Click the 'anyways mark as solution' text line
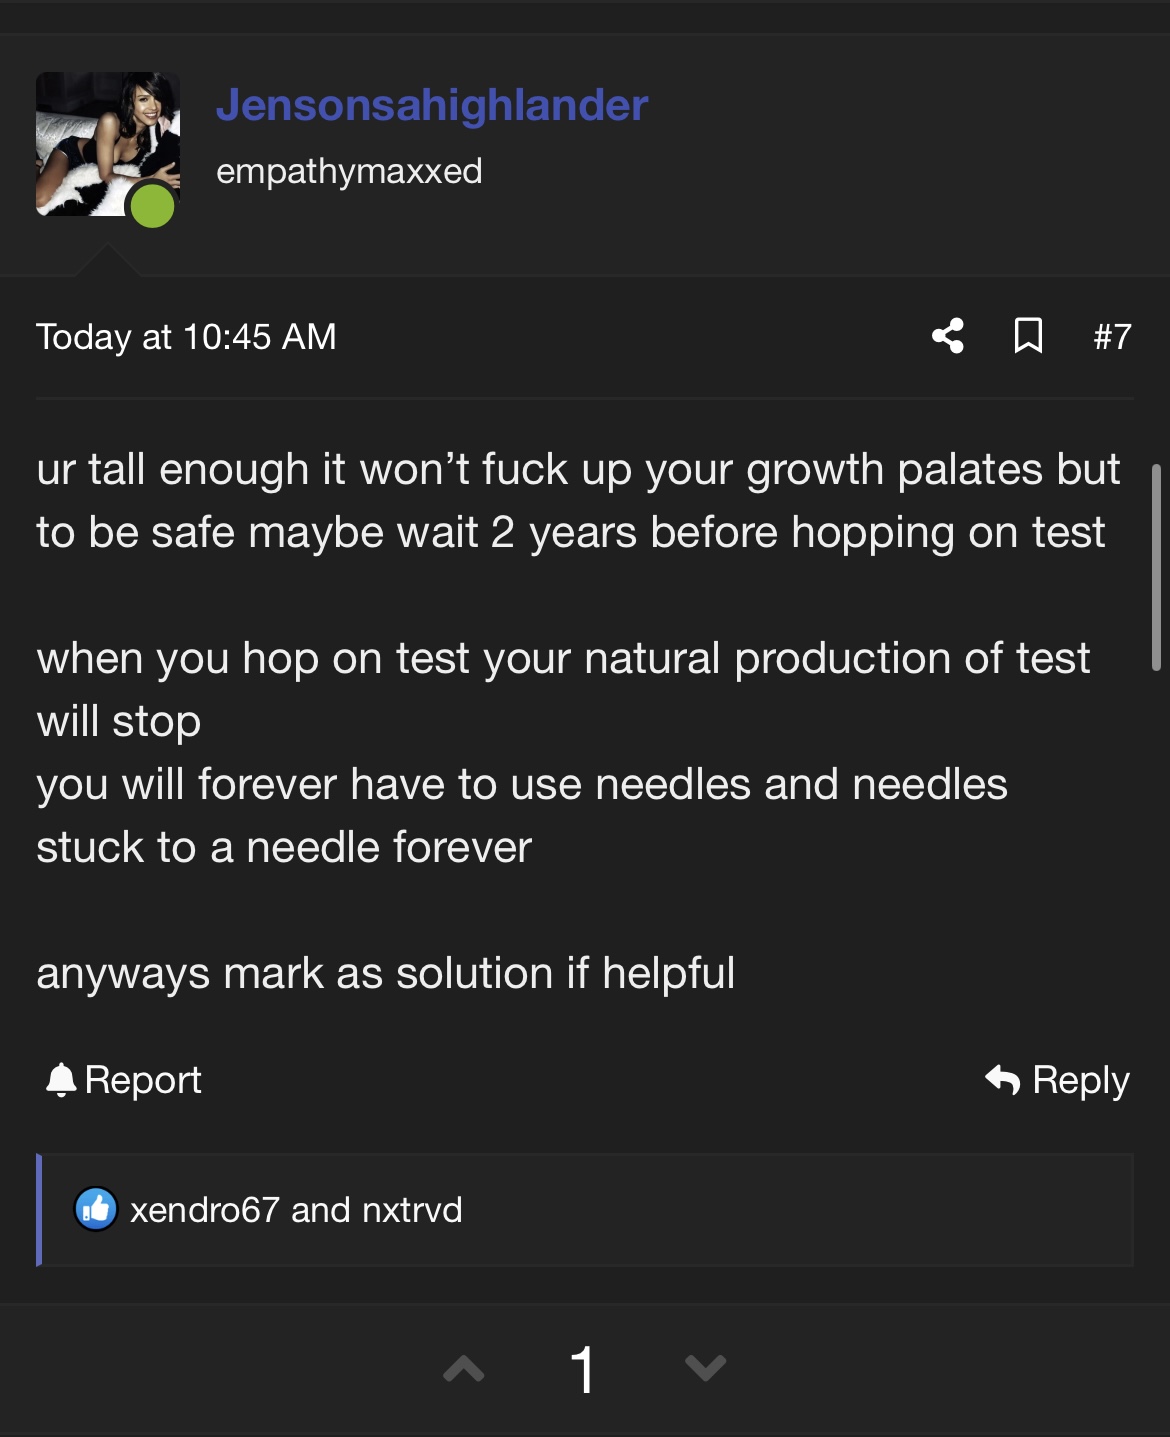Viewport: 1170px width, 1437px height. 386,973
